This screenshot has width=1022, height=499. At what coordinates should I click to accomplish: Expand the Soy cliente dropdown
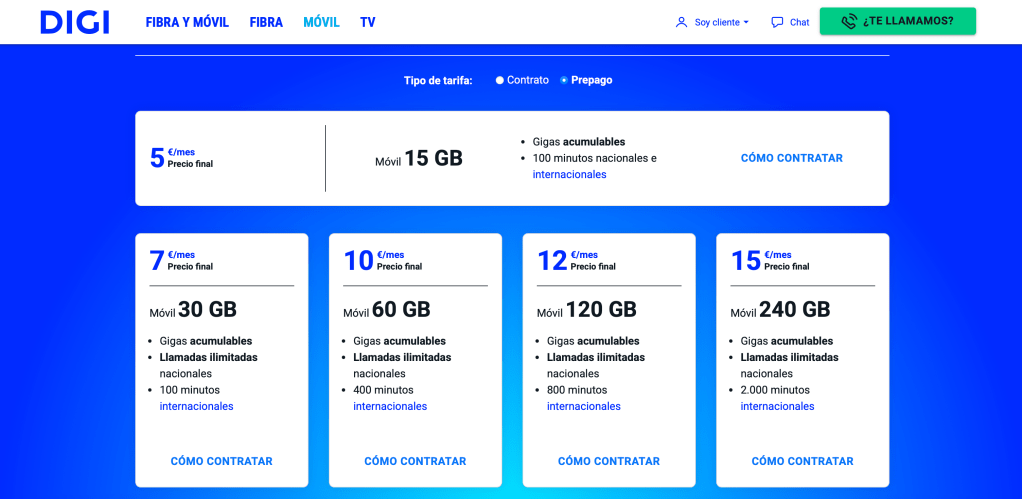721,22
